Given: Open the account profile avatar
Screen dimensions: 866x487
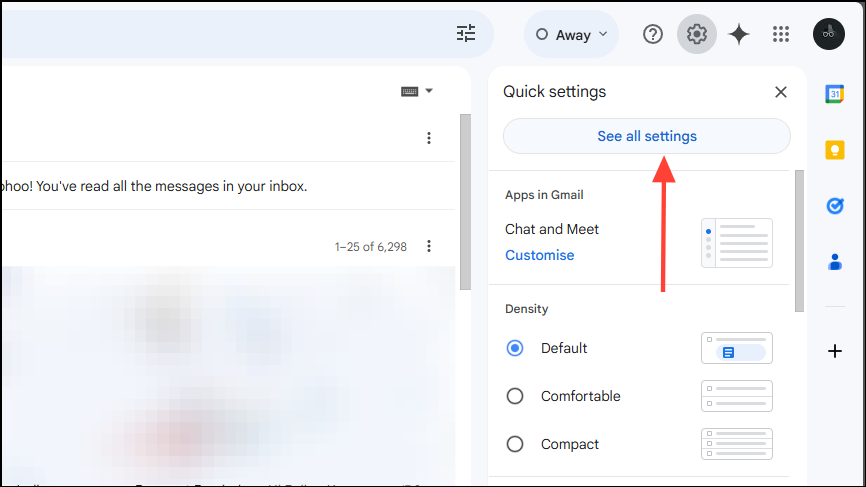Looking at the screenshot, I should click(x=828, y=34).
